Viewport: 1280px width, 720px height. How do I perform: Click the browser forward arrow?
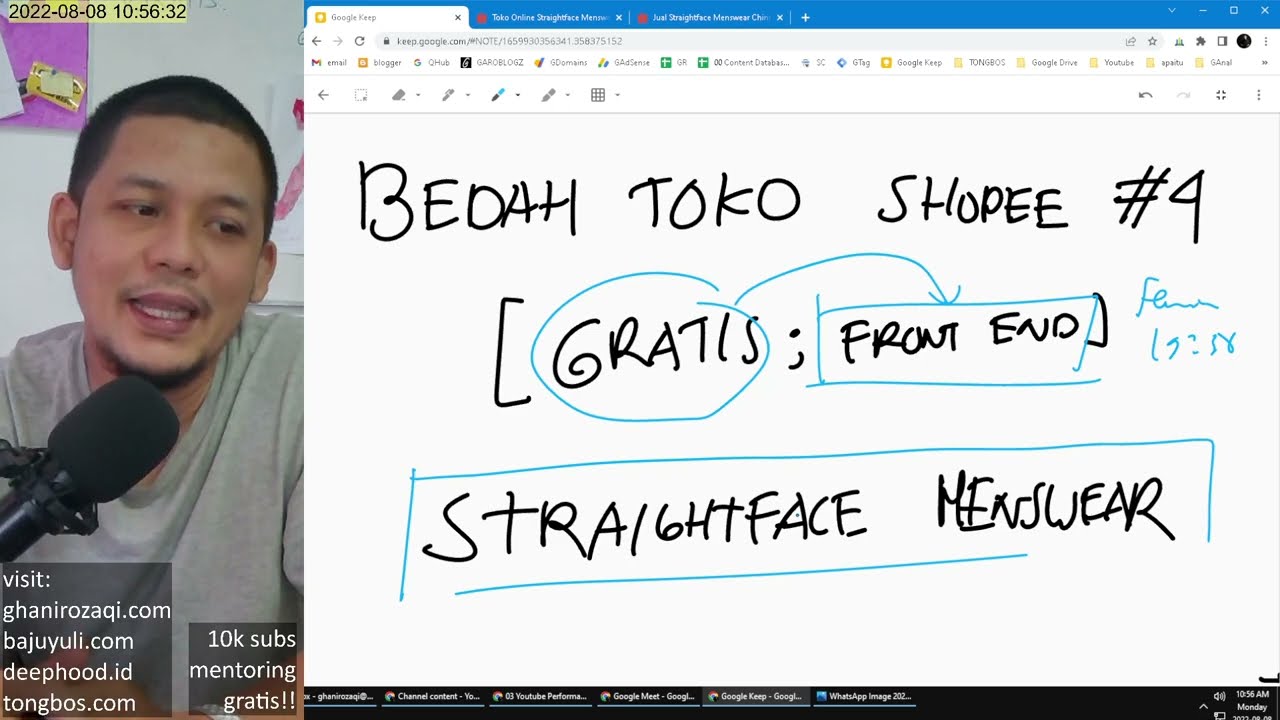point(338,41)
